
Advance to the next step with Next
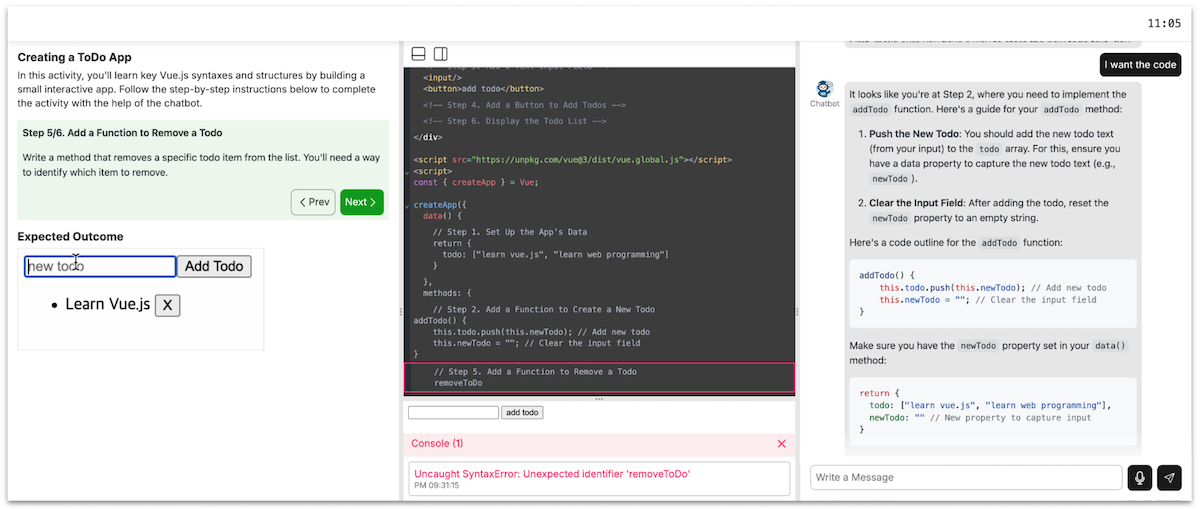[x=362, y=202]
